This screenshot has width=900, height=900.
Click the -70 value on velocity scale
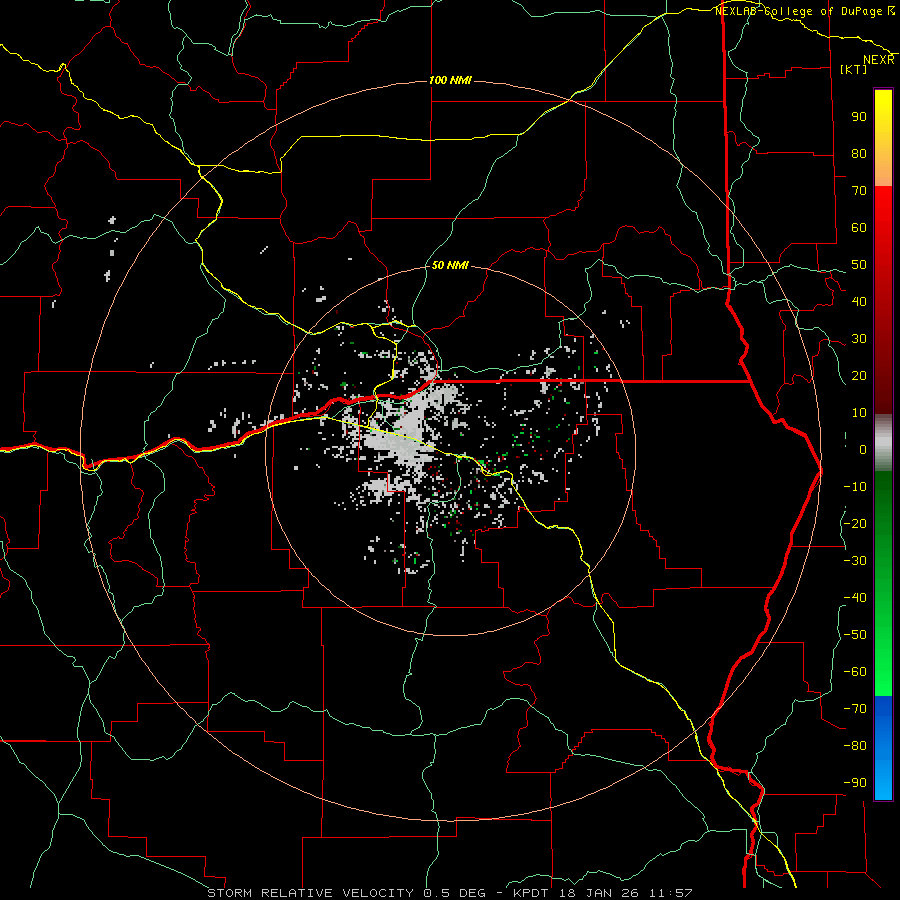855,709
